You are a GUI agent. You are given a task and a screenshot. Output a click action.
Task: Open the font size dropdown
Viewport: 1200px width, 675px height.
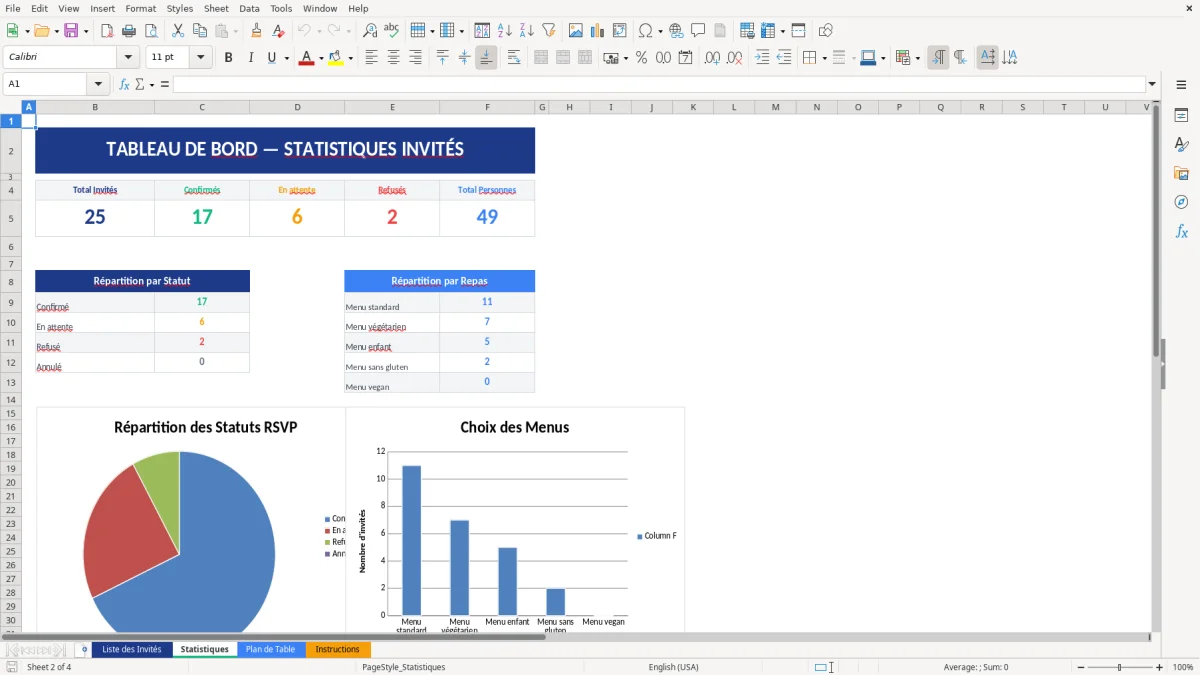coord(202,57)
